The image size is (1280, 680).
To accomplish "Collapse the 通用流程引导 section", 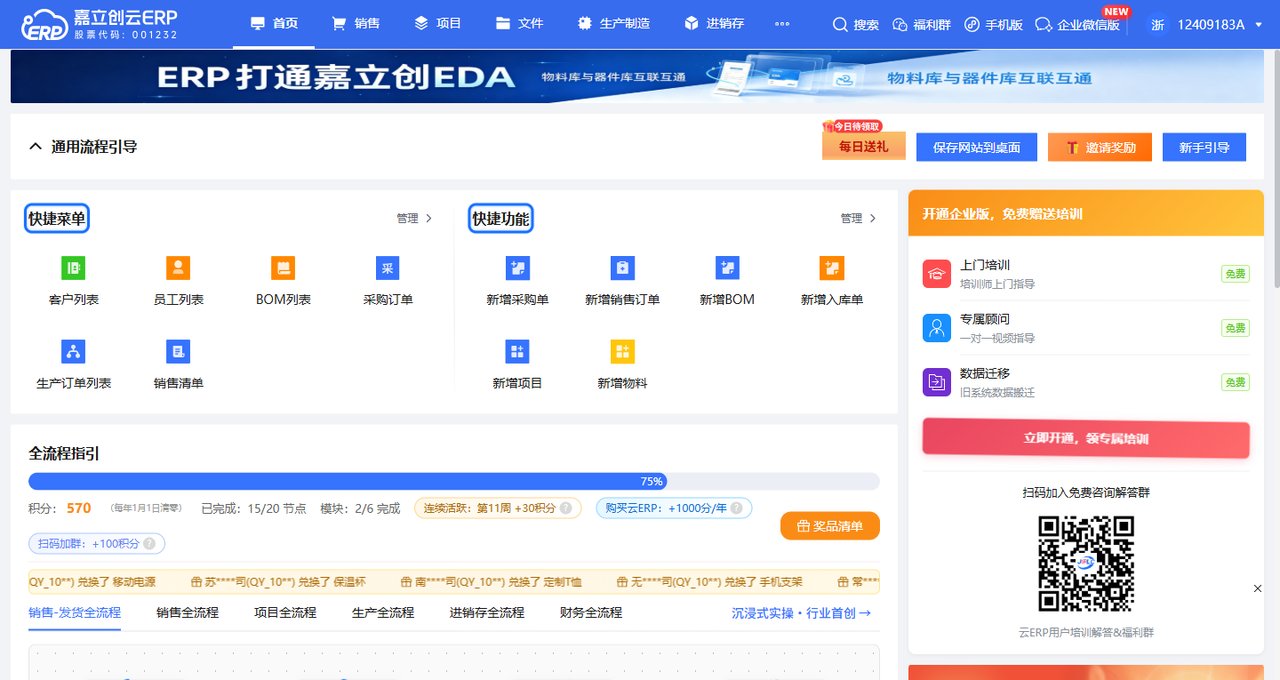I will click(36, 147).
